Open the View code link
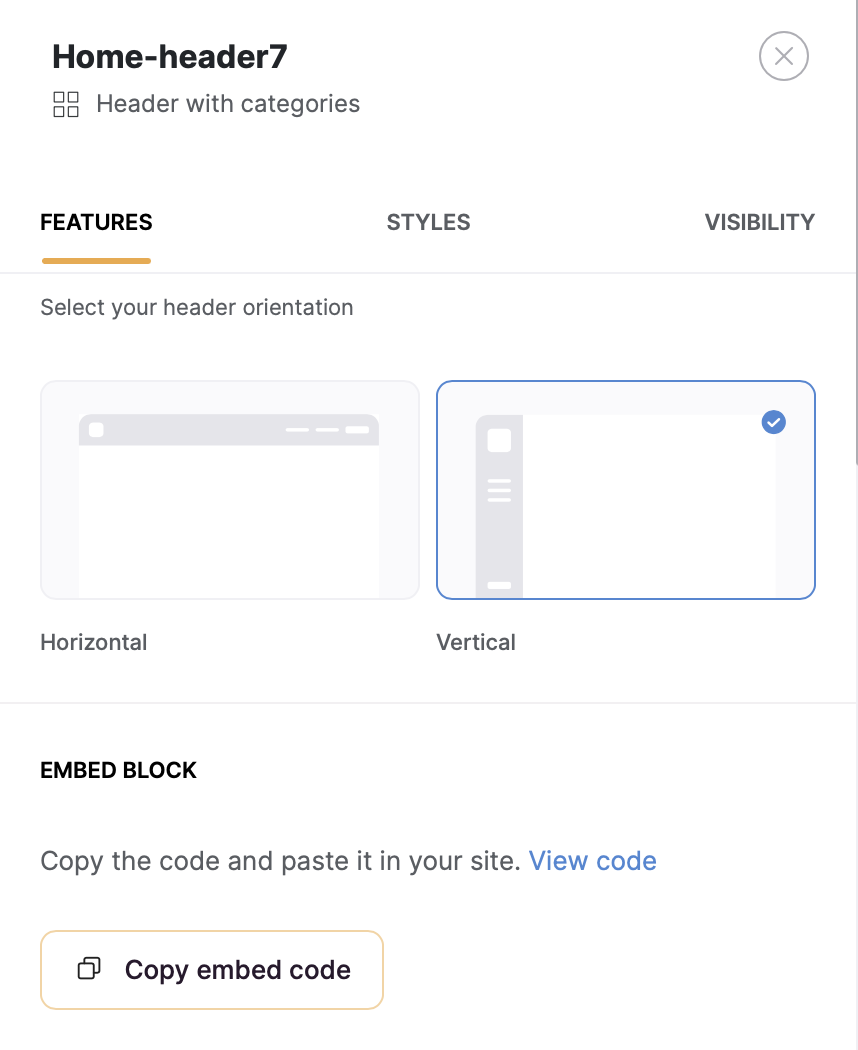 pos(593,861)
